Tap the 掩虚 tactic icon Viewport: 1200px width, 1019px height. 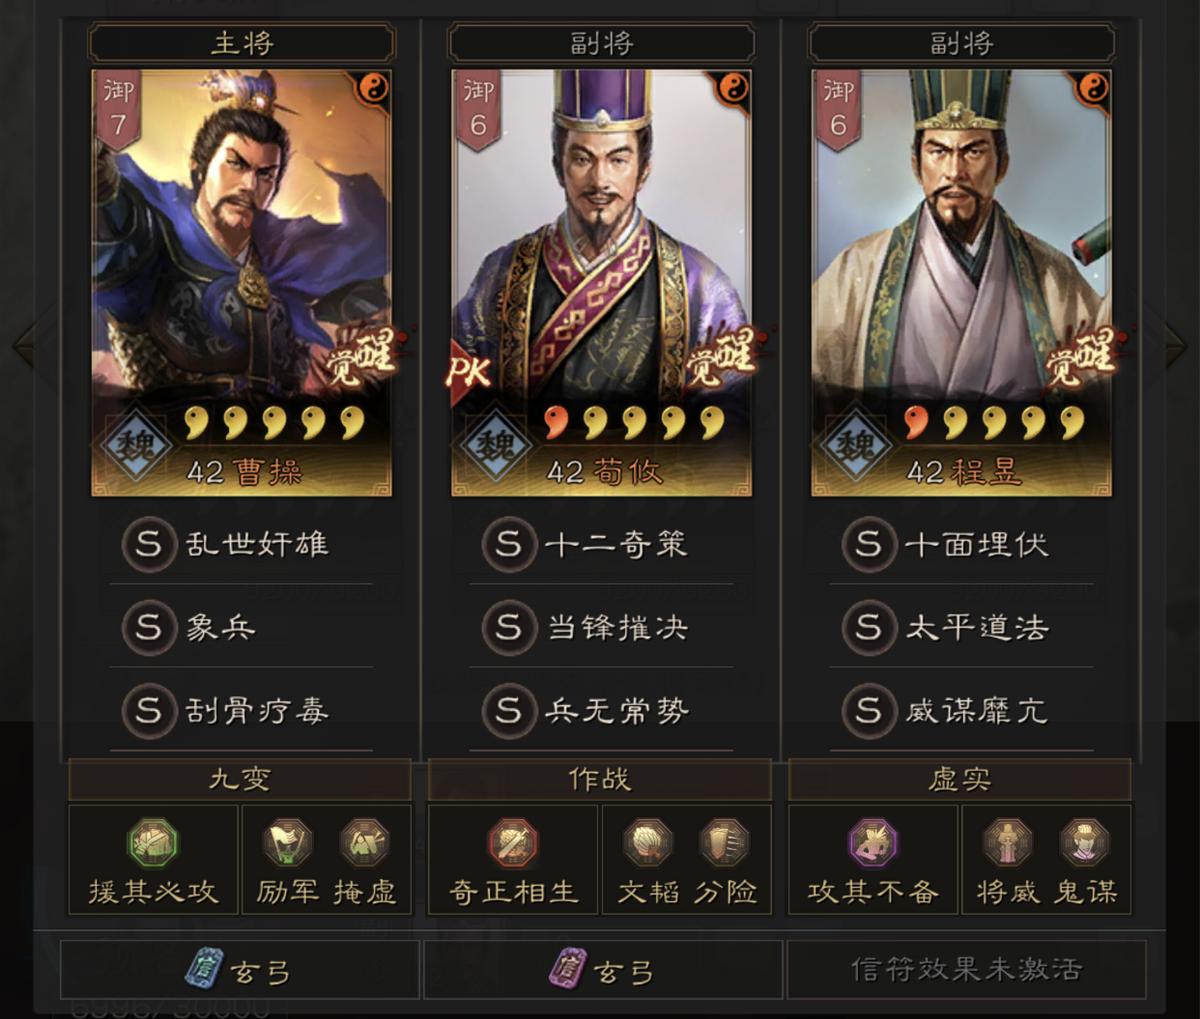coord(364,843)
